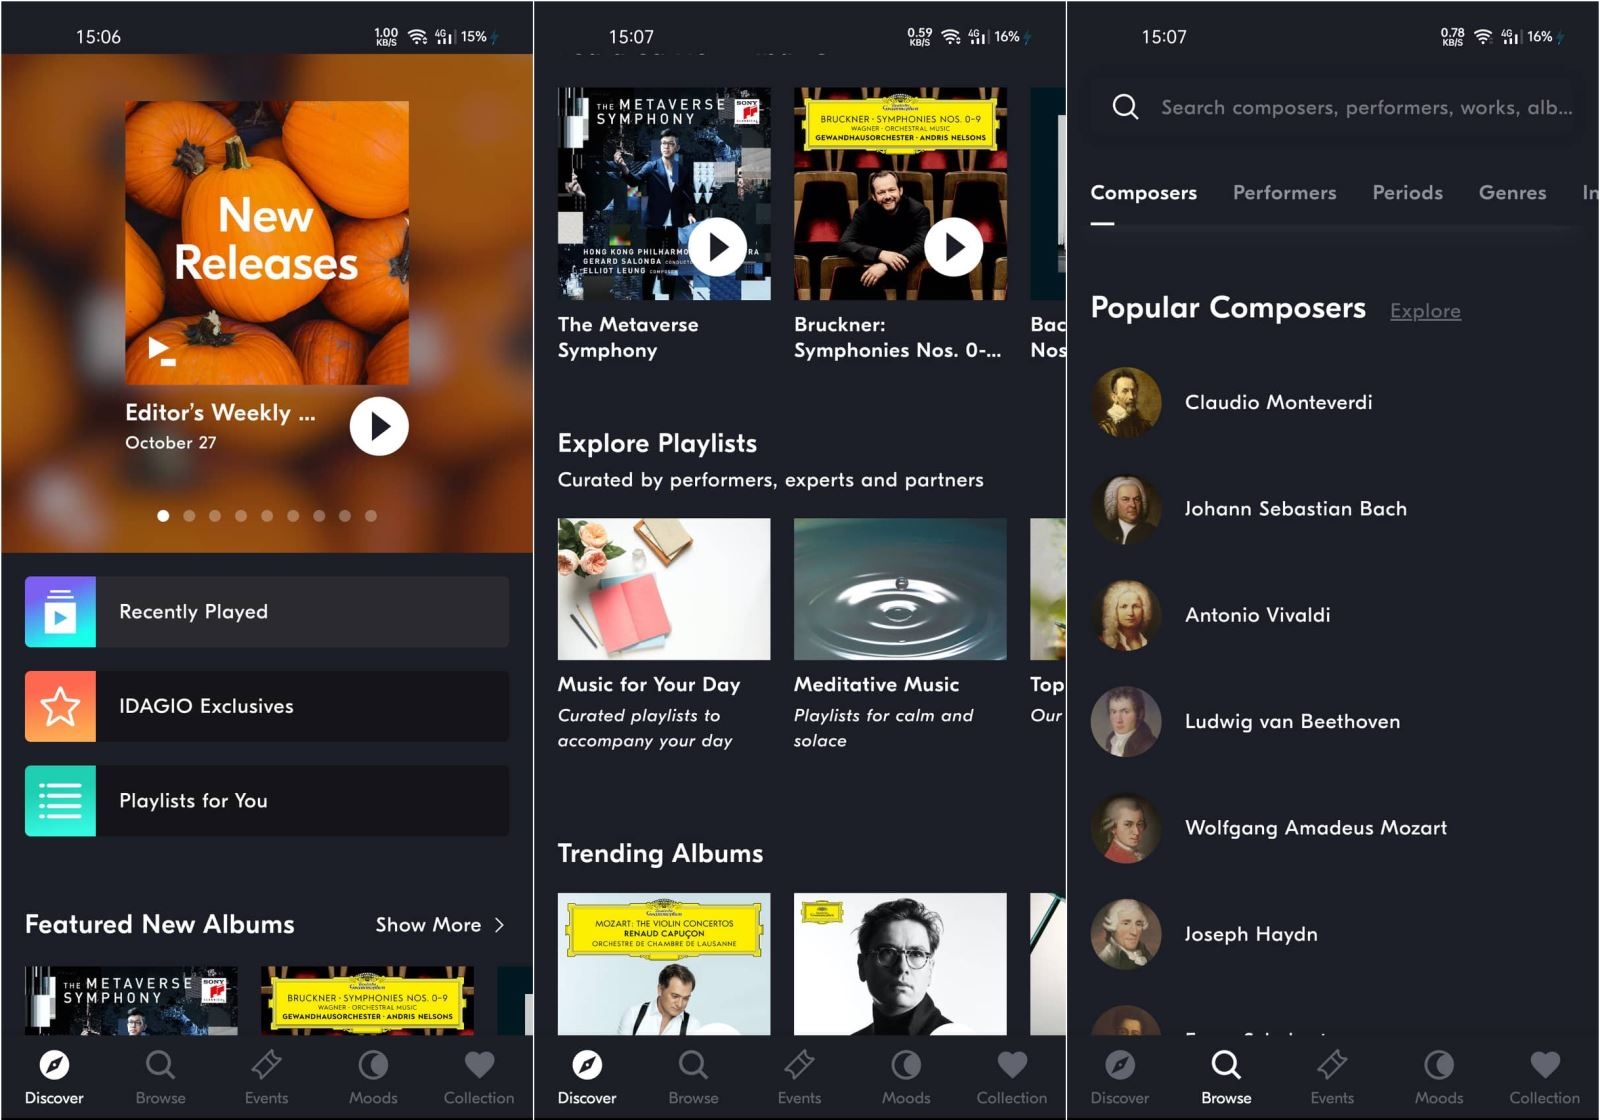Open Moods from right screen nav bar
The image size is (1600, 1120).
(1439, 1077)
